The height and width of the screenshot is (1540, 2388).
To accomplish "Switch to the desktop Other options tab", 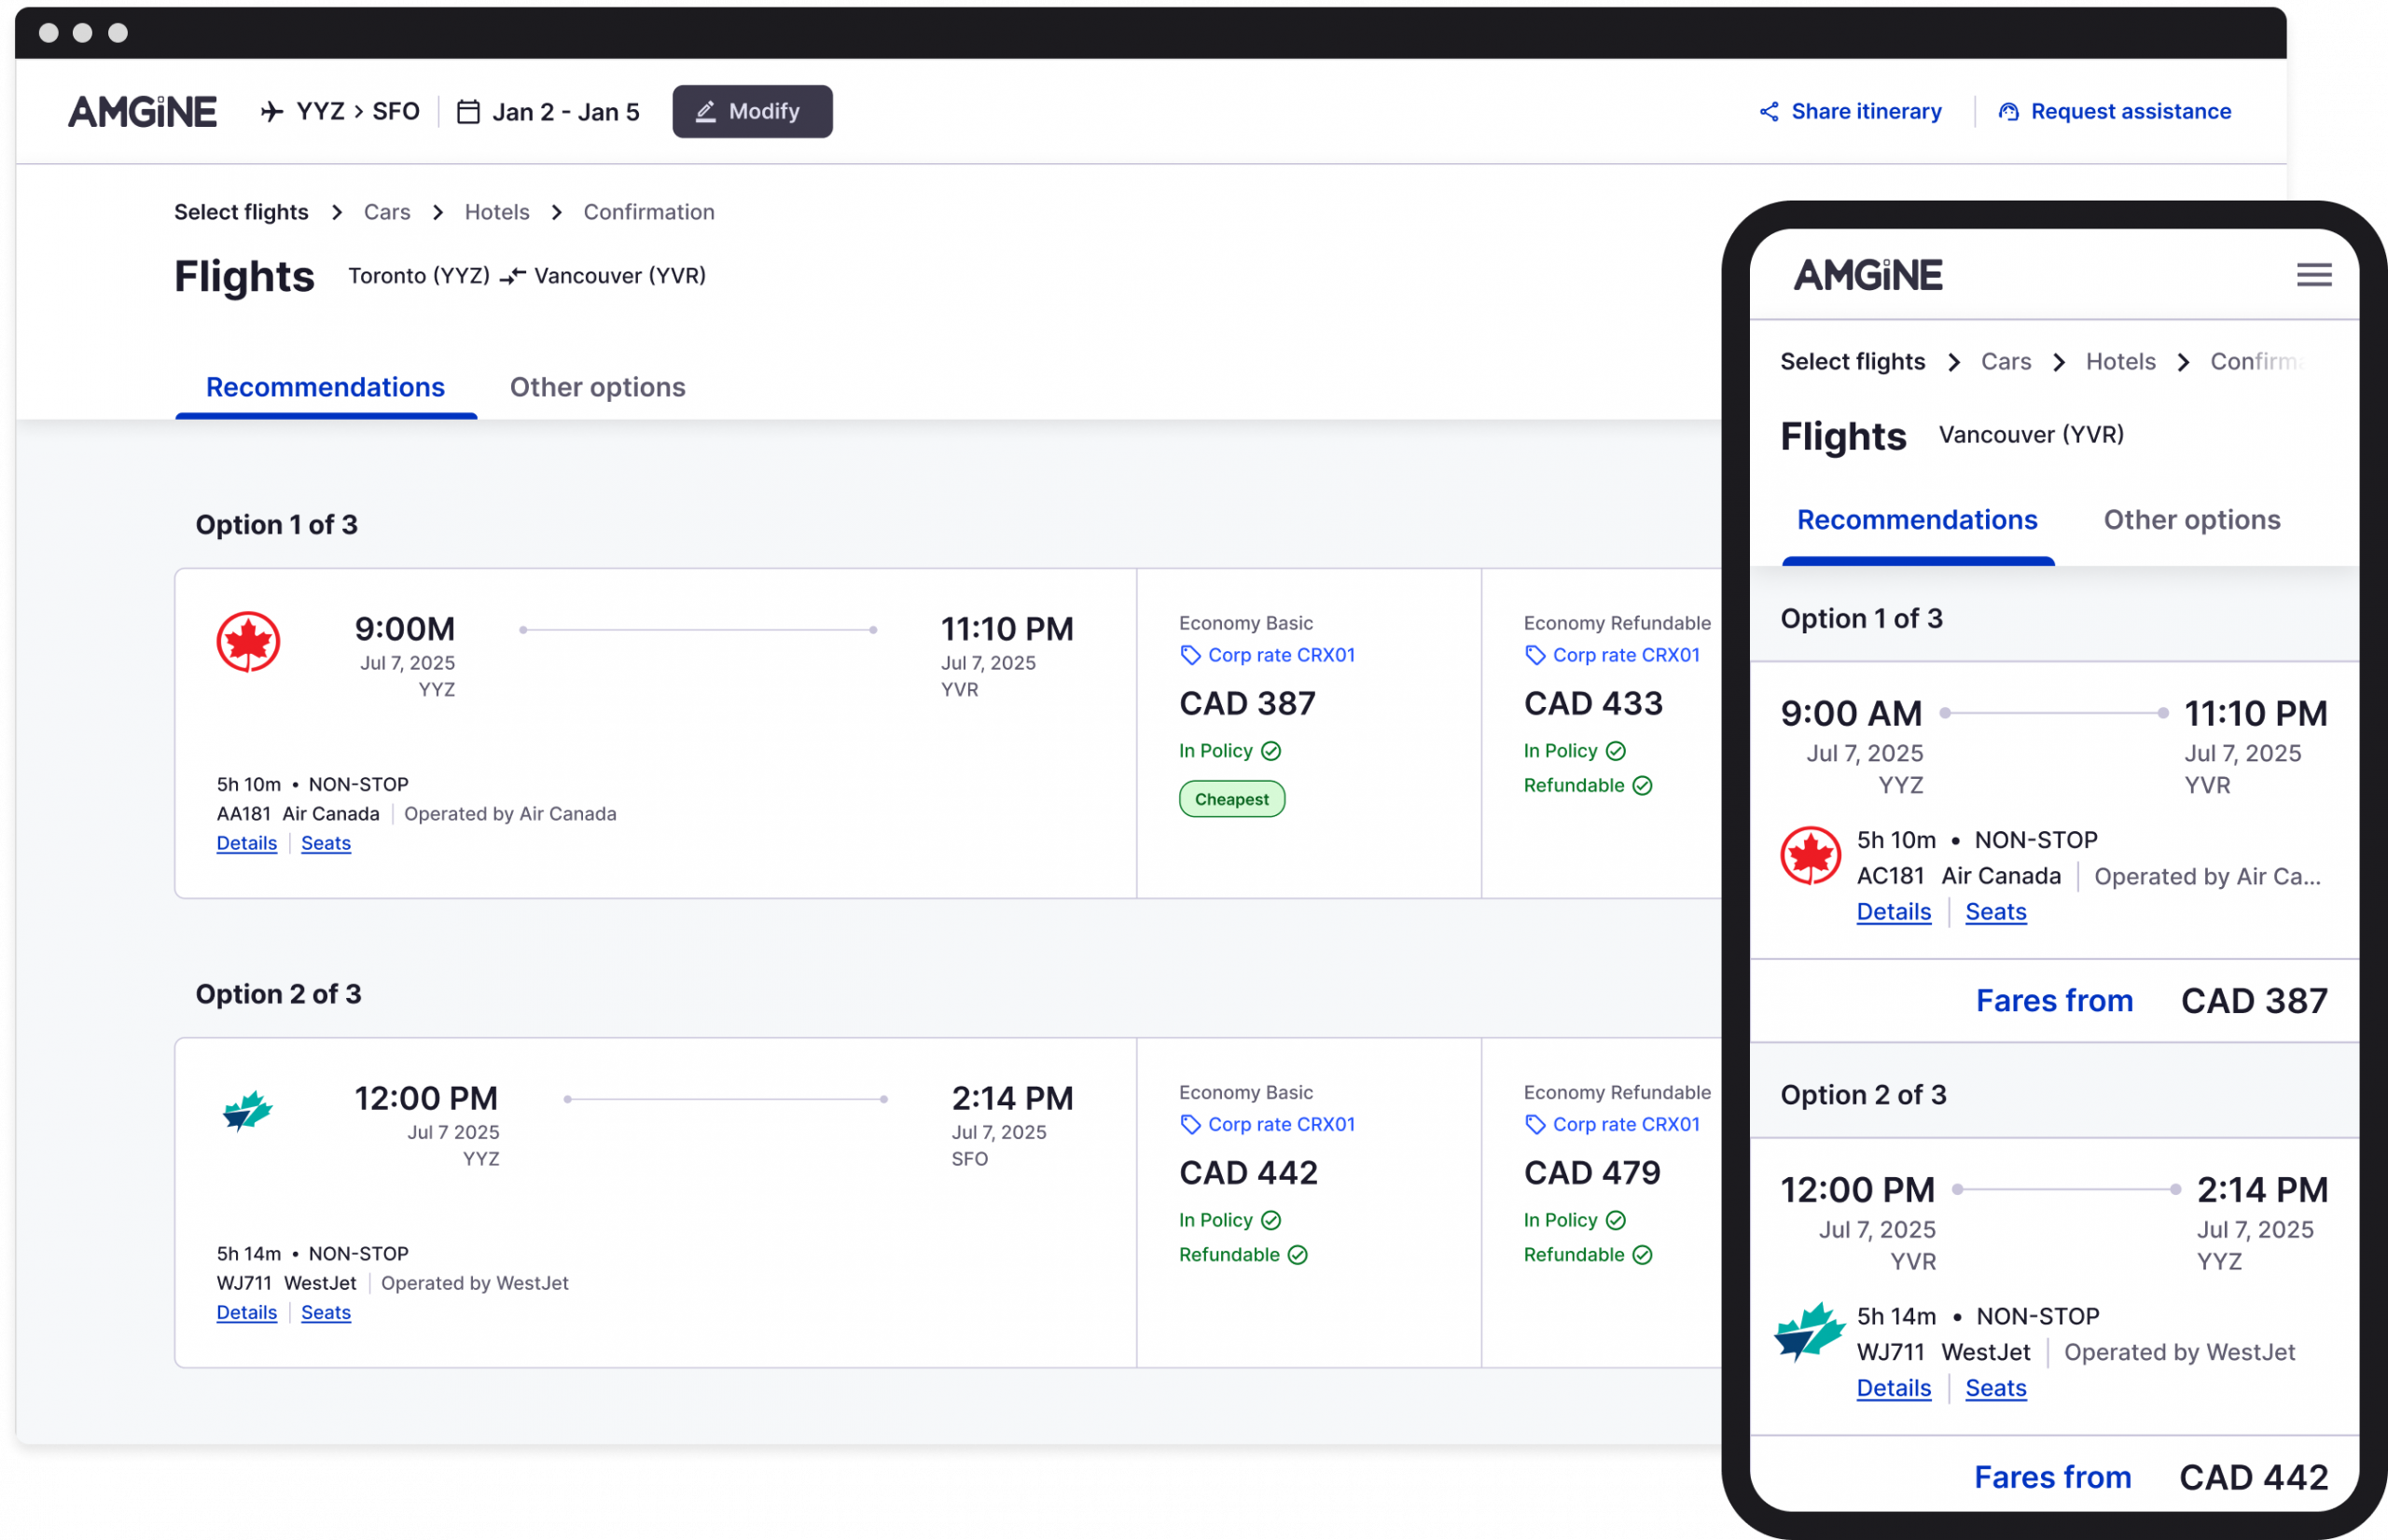I will tap(597, 387).
